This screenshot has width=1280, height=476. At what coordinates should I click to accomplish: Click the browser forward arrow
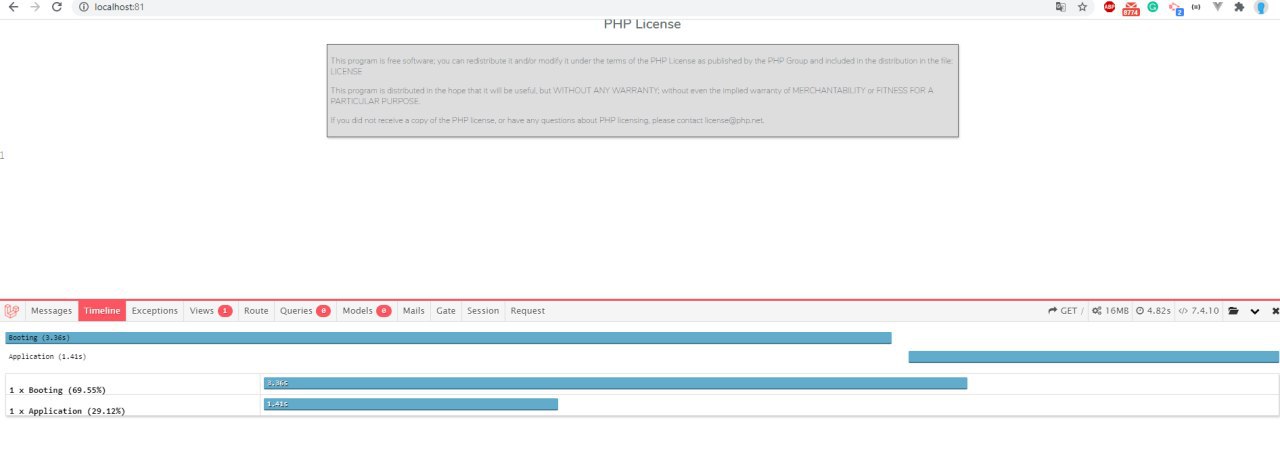tap(35, 7)
